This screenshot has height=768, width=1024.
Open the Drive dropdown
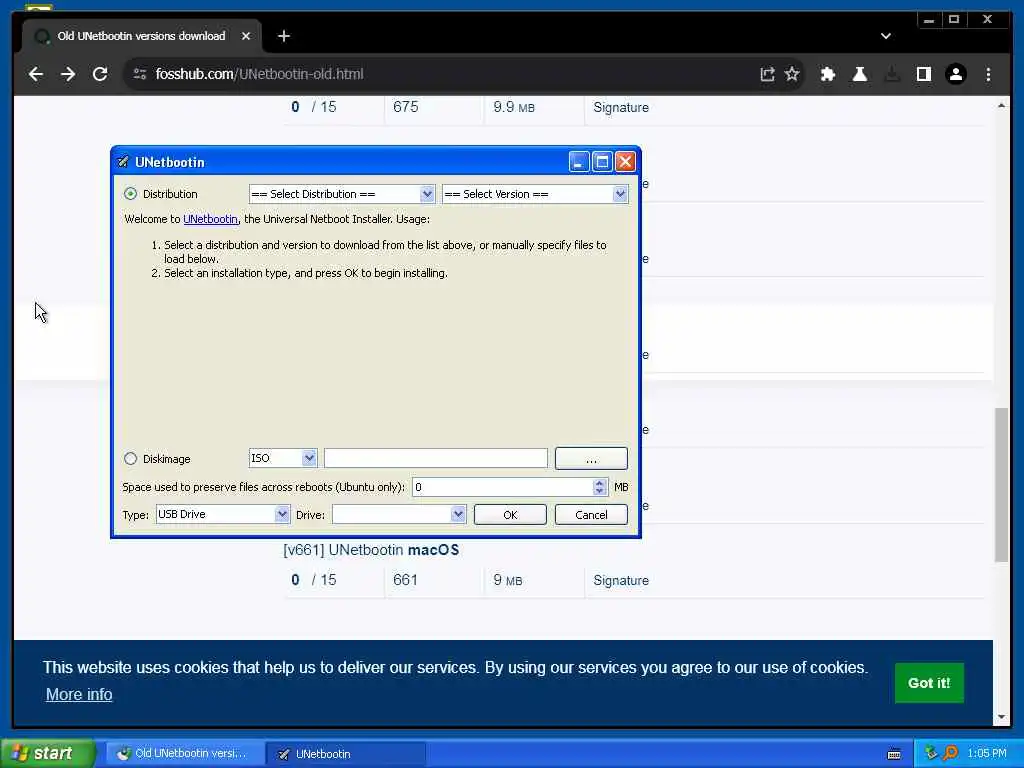399,514
